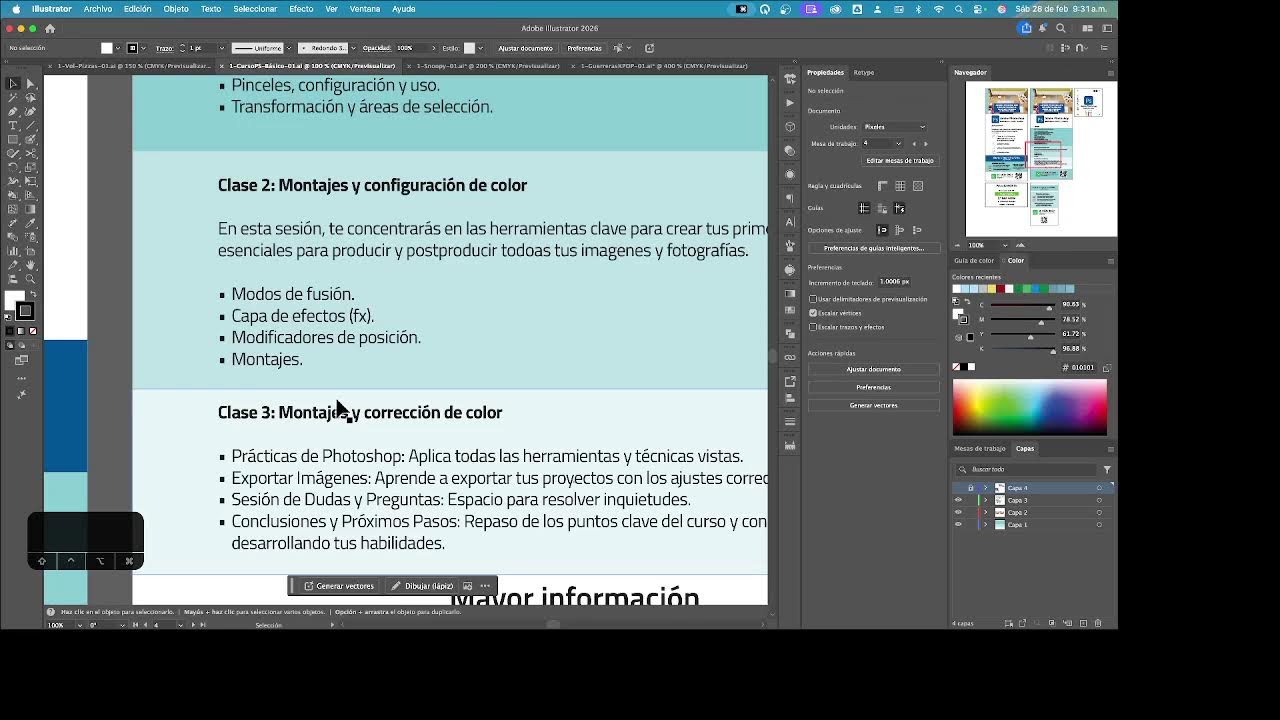Image resolution: width=1280 pixels, height=720 pixels.
Task: Switch to the Guía de color tab
Action: point(974,261)
